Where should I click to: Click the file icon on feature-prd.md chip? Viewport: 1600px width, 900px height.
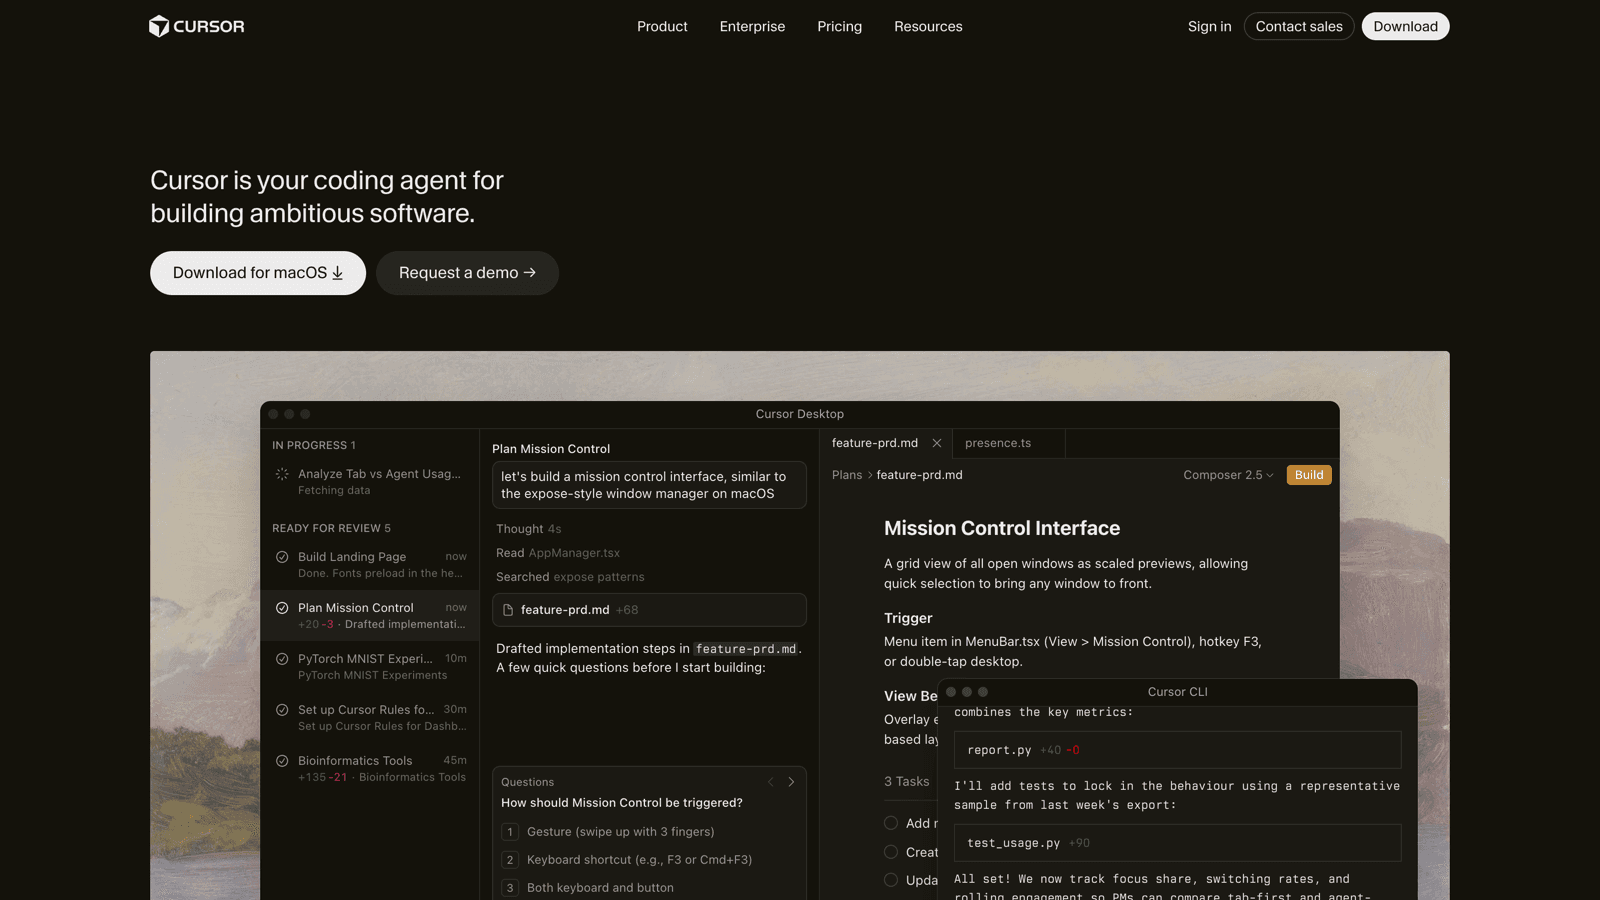tap(508, 610)
